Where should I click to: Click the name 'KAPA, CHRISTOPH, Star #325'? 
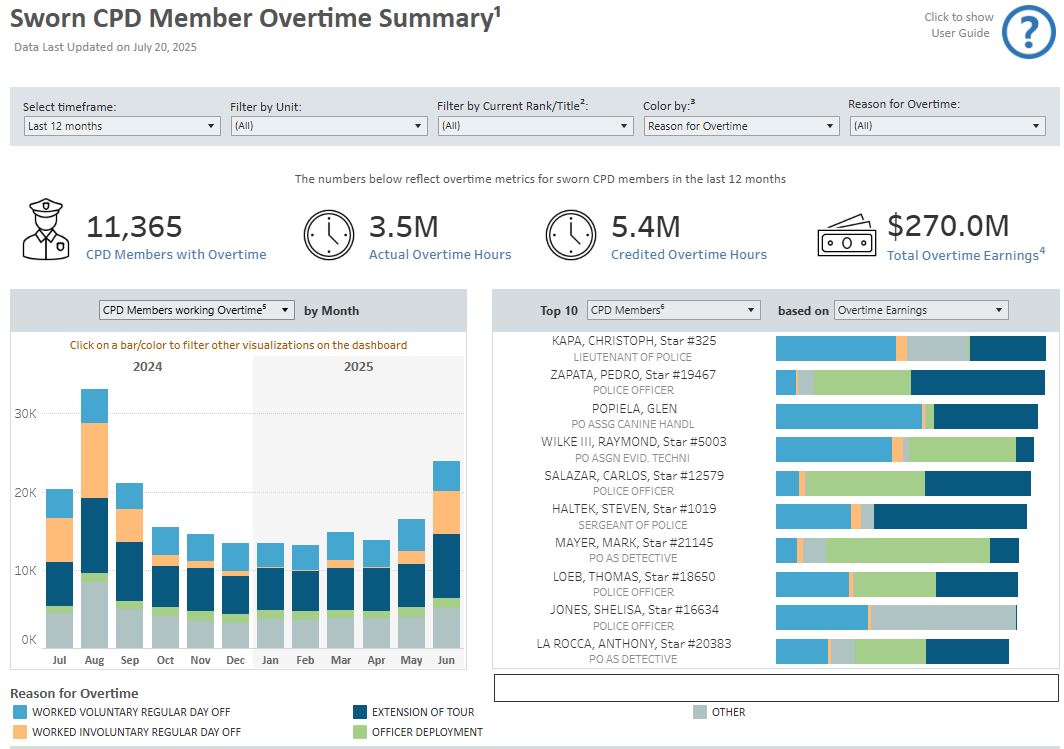pos(634,341)
